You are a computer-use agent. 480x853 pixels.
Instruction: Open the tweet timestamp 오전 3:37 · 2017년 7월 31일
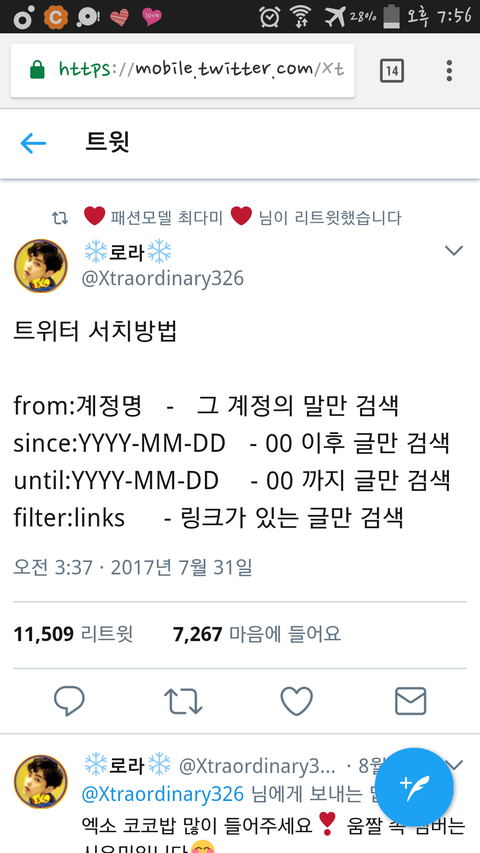(133, 567)
